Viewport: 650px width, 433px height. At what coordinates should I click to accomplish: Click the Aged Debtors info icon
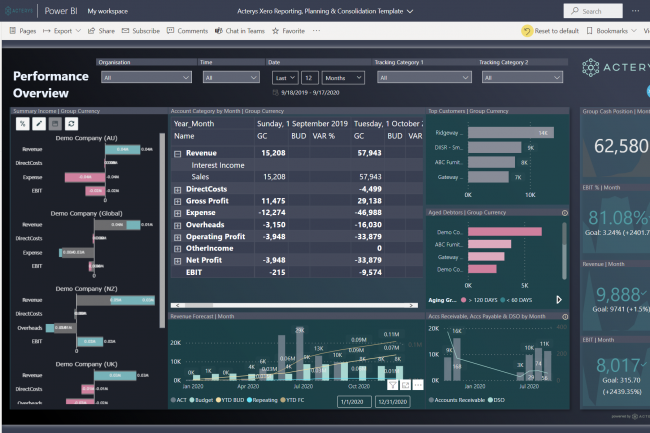point(565,213)
